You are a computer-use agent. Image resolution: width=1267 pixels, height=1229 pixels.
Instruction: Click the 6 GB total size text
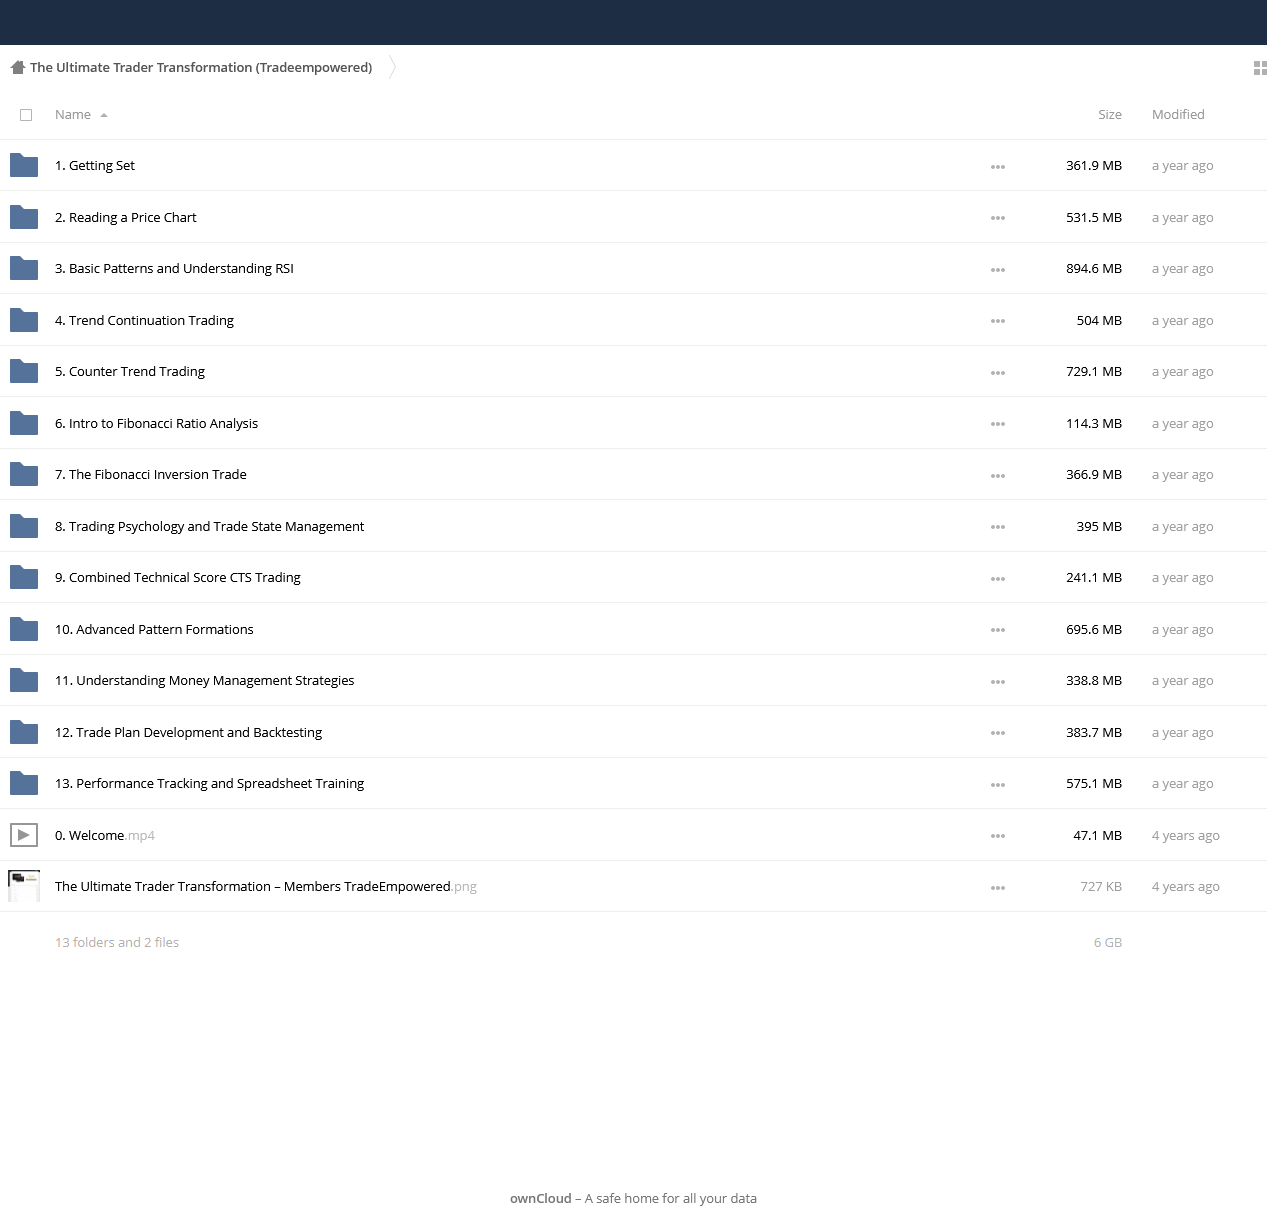click(x=1108, y=943)
